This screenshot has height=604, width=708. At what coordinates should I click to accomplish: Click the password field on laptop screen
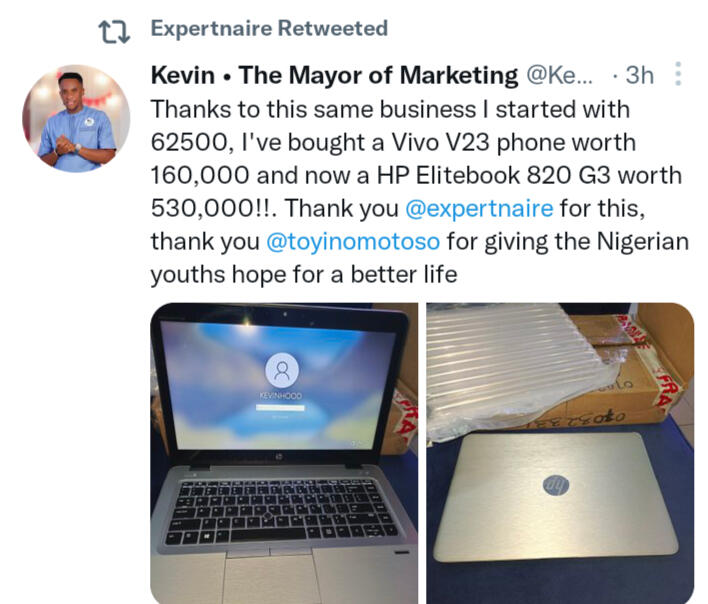[280, 408]
